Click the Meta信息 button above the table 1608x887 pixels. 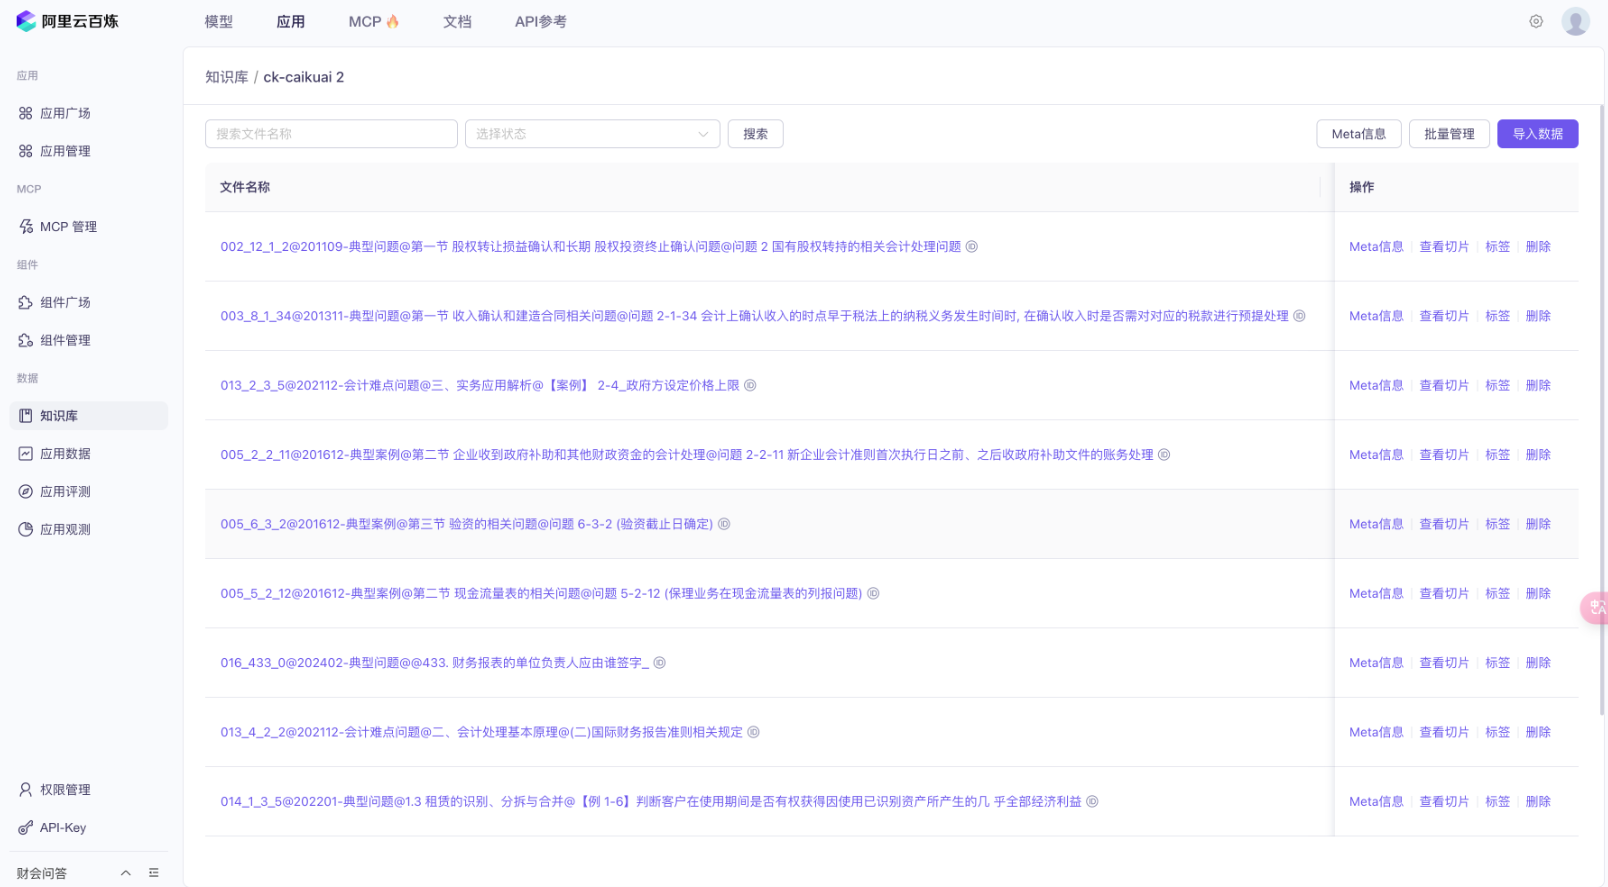coord(1359,134)
